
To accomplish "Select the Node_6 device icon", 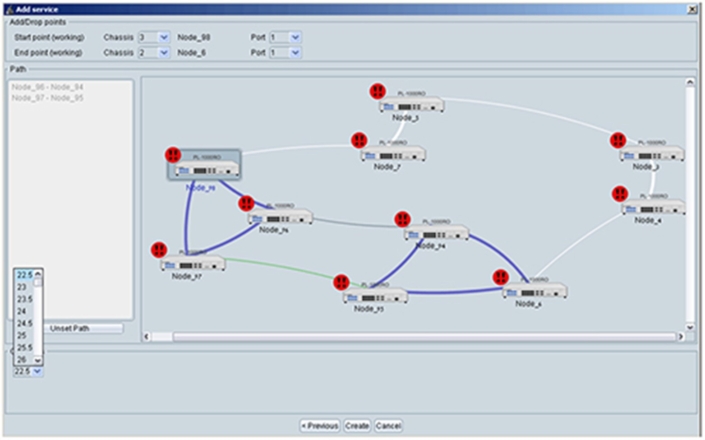I will tap(535, 291).
